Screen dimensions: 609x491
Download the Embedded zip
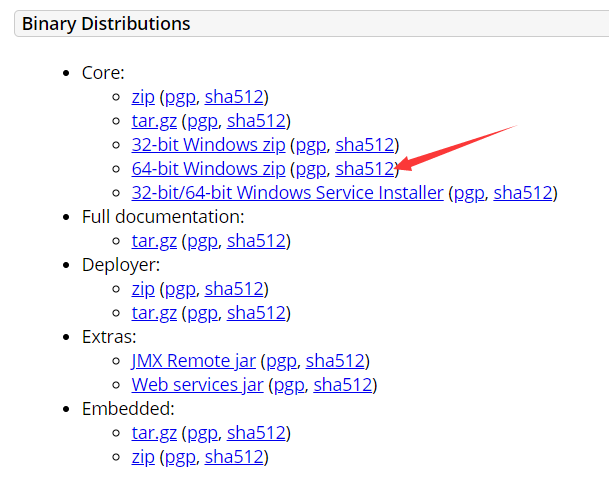point(143,457)
